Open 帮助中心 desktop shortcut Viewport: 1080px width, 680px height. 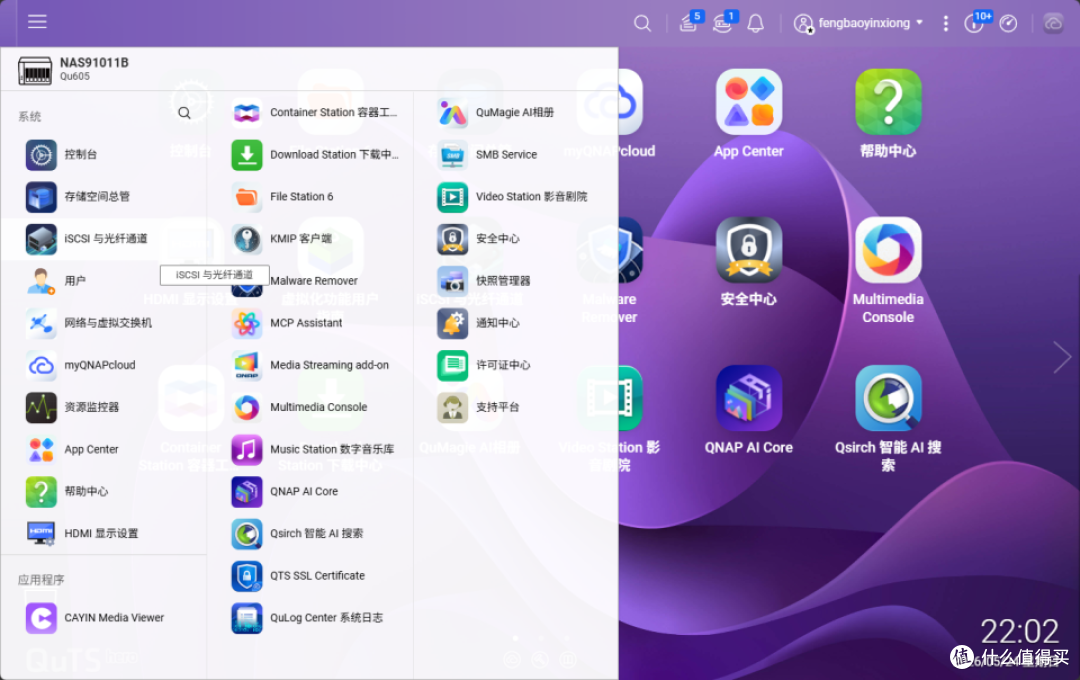coord(888,114)
